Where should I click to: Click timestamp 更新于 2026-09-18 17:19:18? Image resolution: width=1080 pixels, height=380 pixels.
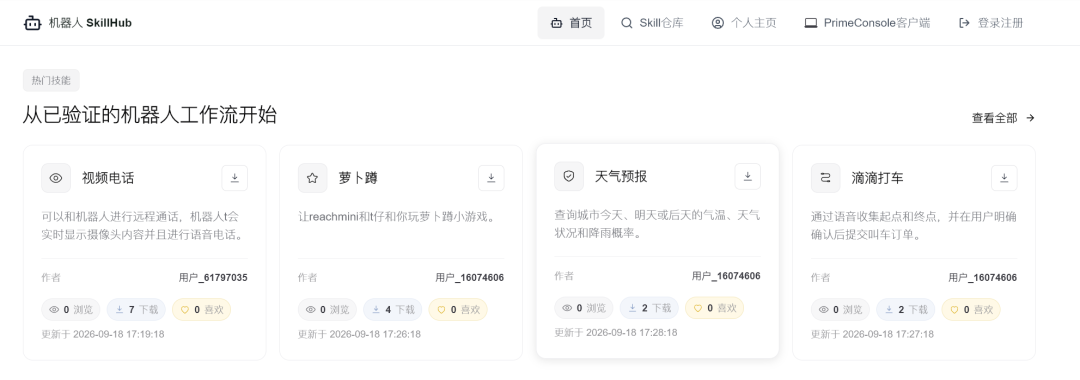tap(103, 334)
